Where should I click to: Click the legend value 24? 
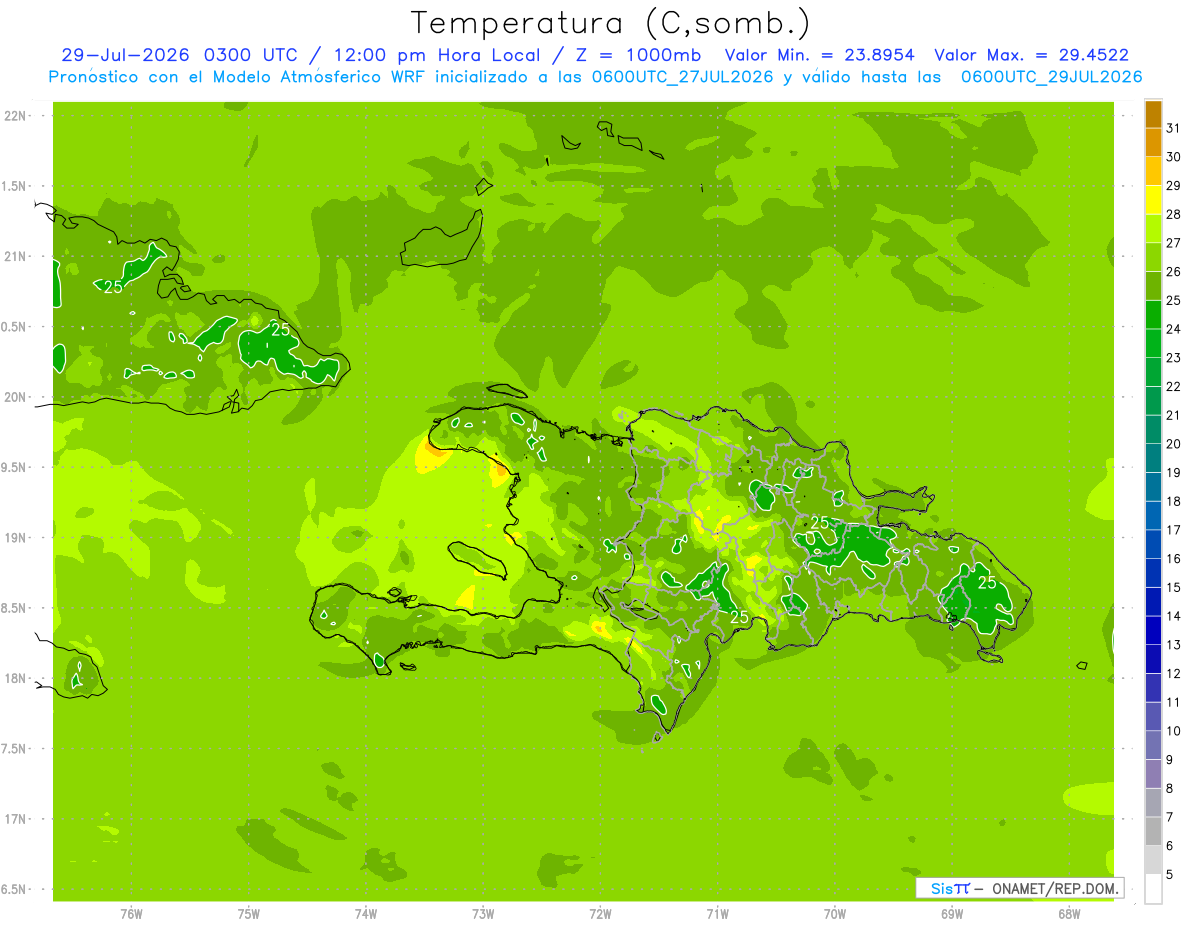point(1174,329)
